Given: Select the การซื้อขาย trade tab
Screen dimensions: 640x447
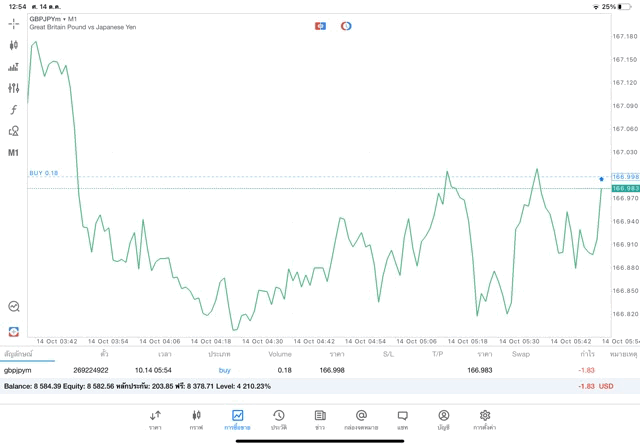Looking at the screenshot, I should [x=237, y=420].
